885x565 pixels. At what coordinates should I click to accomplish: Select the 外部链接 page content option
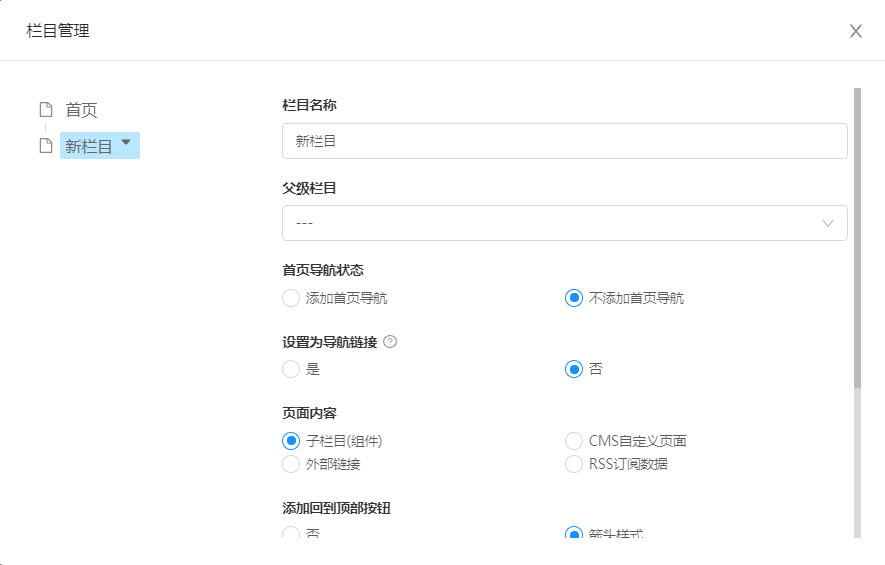click(291, 464)
